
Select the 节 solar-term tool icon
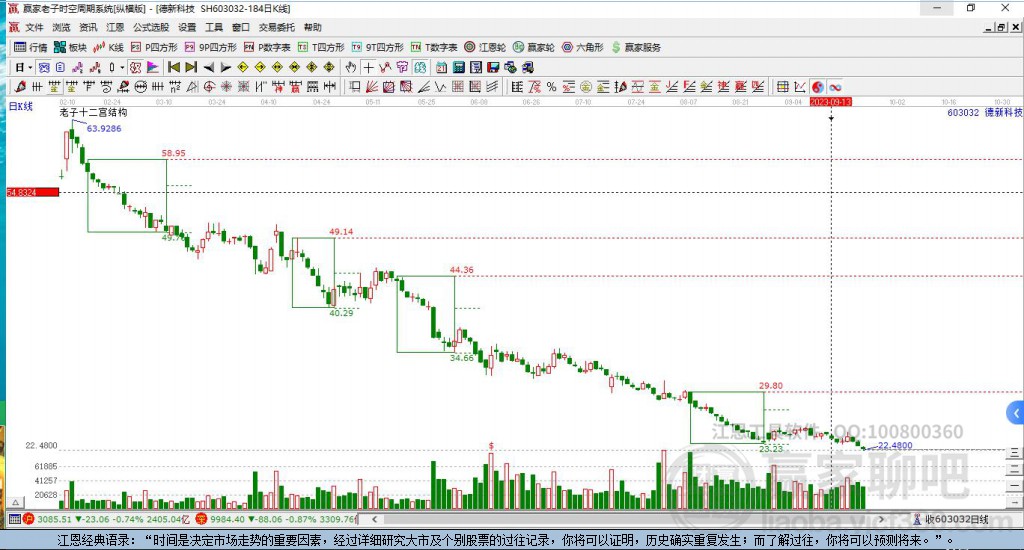[x=402, y=67]
